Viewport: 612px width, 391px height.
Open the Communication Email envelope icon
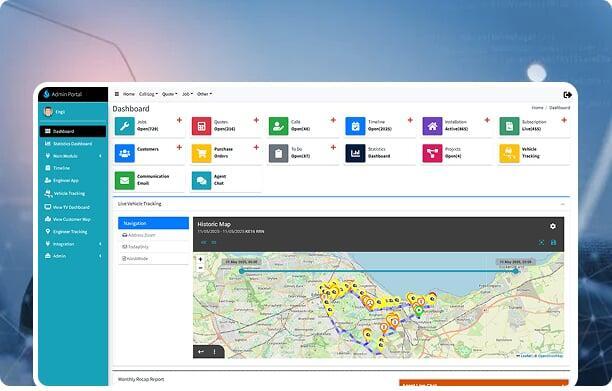tap(125, 181)
